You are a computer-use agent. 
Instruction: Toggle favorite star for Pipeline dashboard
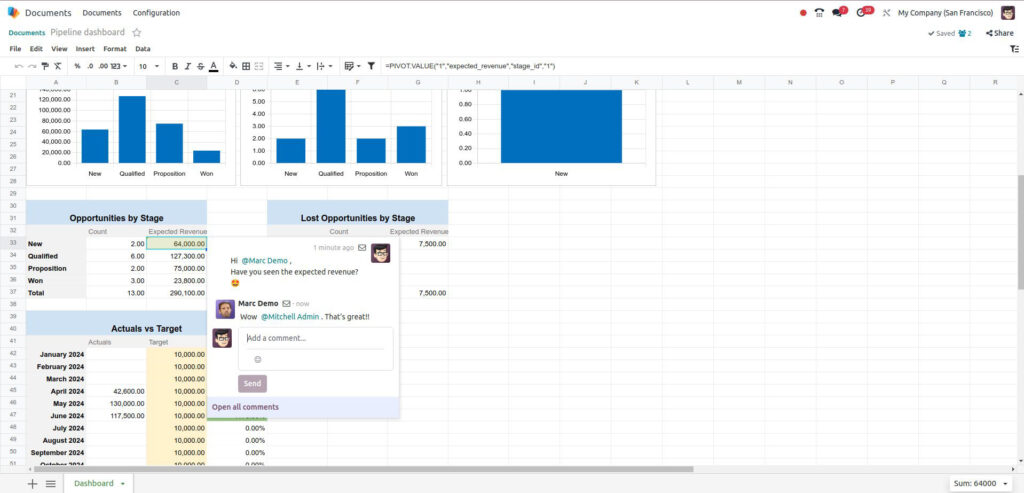(137, 33)
